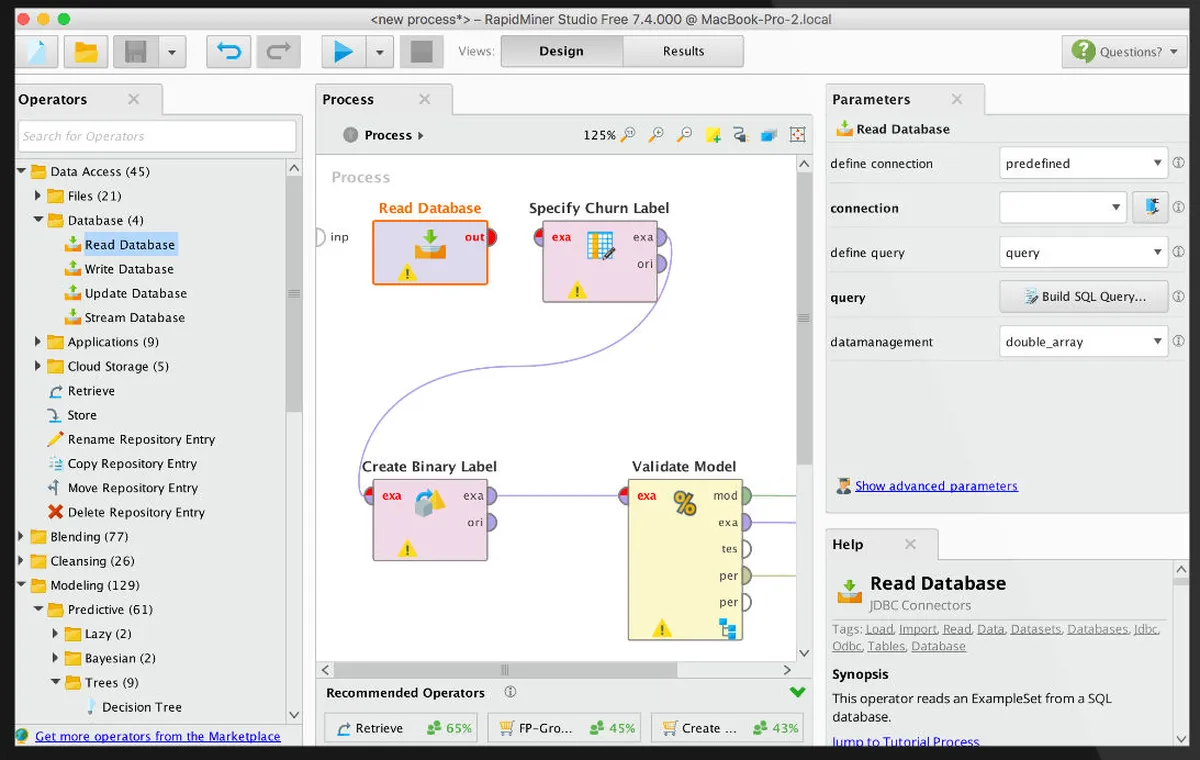The image size is (1200, 760).
Task: Click the auto-fit process size icon
Action: (797, 135)
